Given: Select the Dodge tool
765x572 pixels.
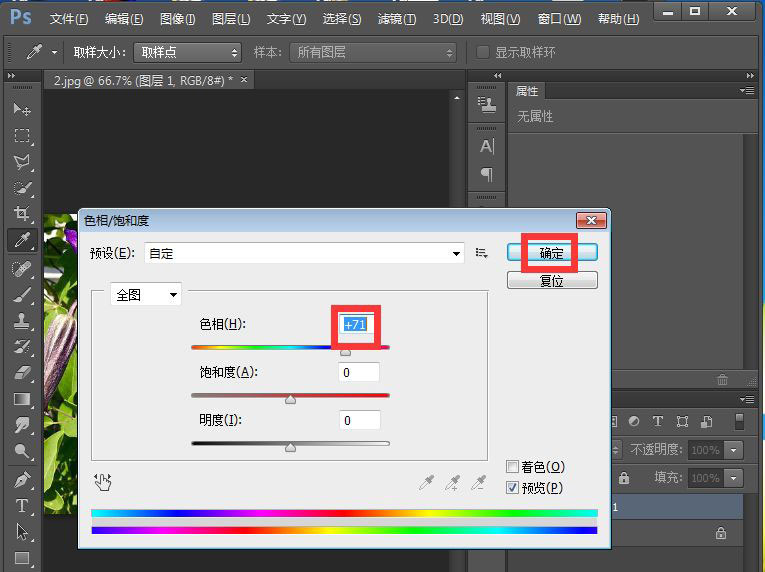Looking at the screenshot, I should [x=22, y=451].
